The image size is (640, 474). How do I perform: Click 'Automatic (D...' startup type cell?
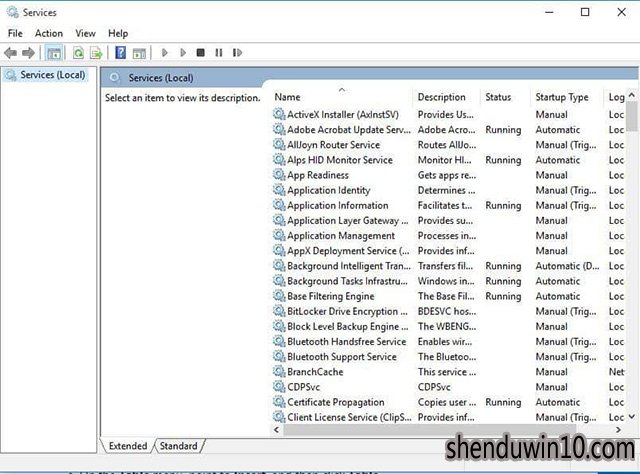567,266
